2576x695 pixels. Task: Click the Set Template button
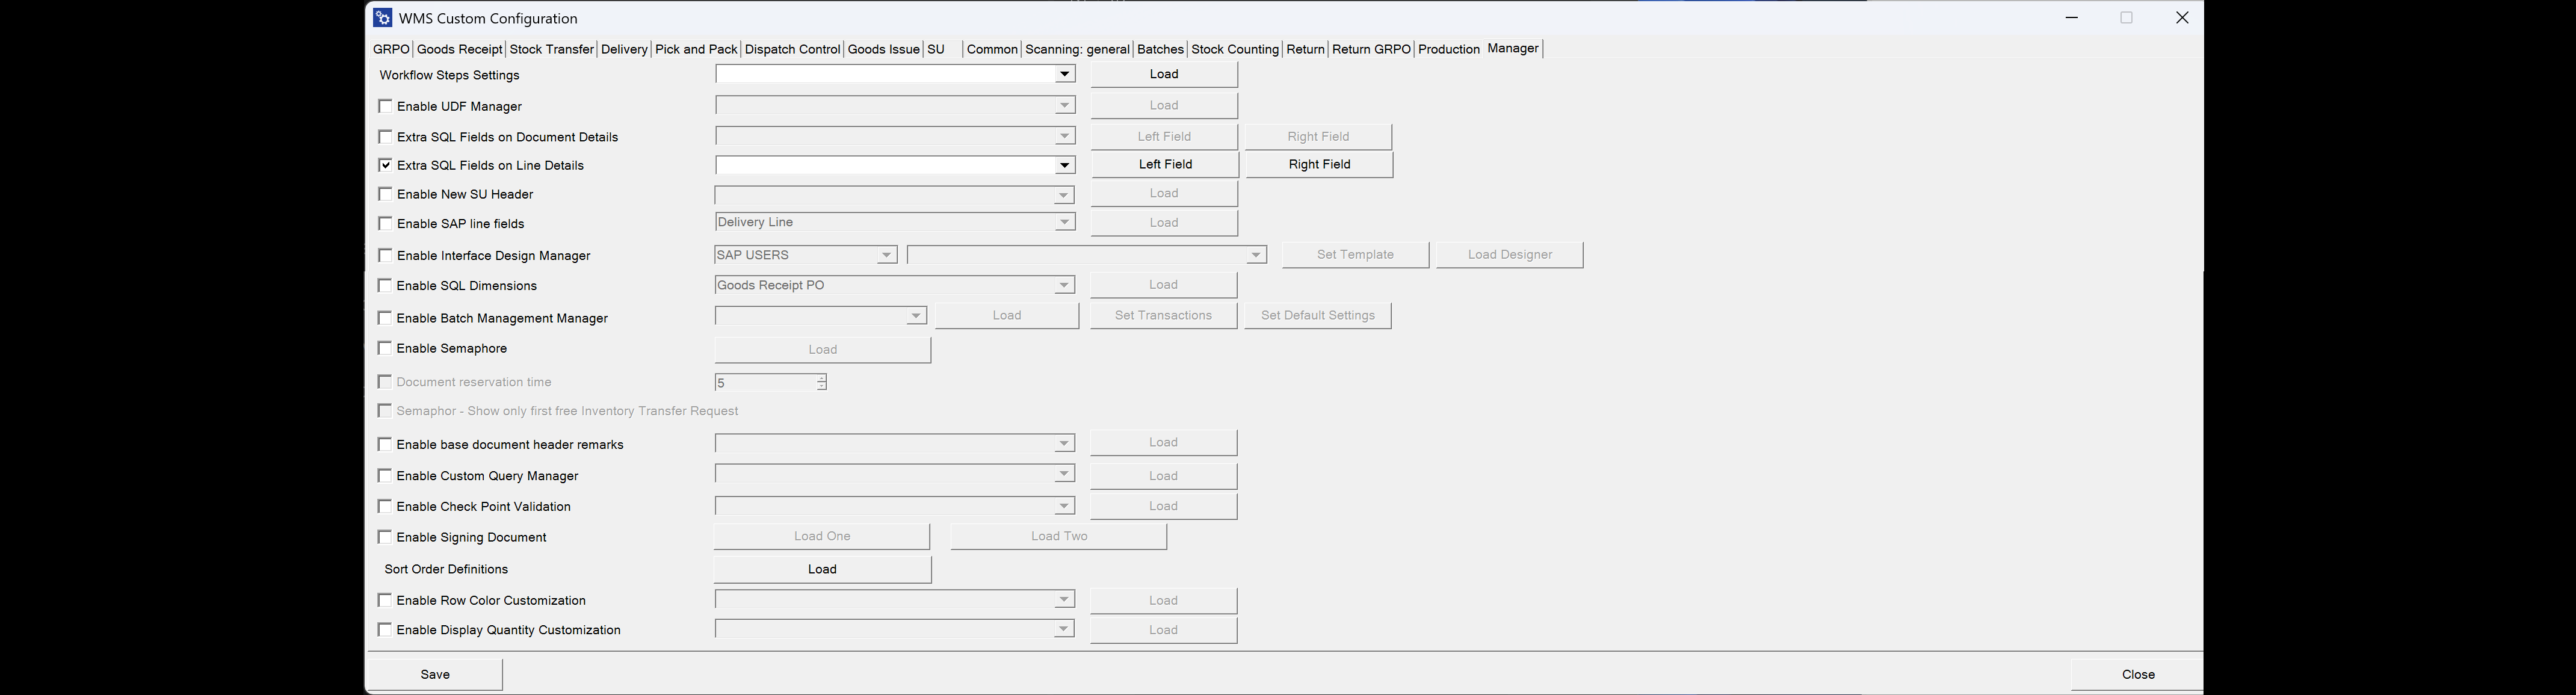[x=1355, y=255]
